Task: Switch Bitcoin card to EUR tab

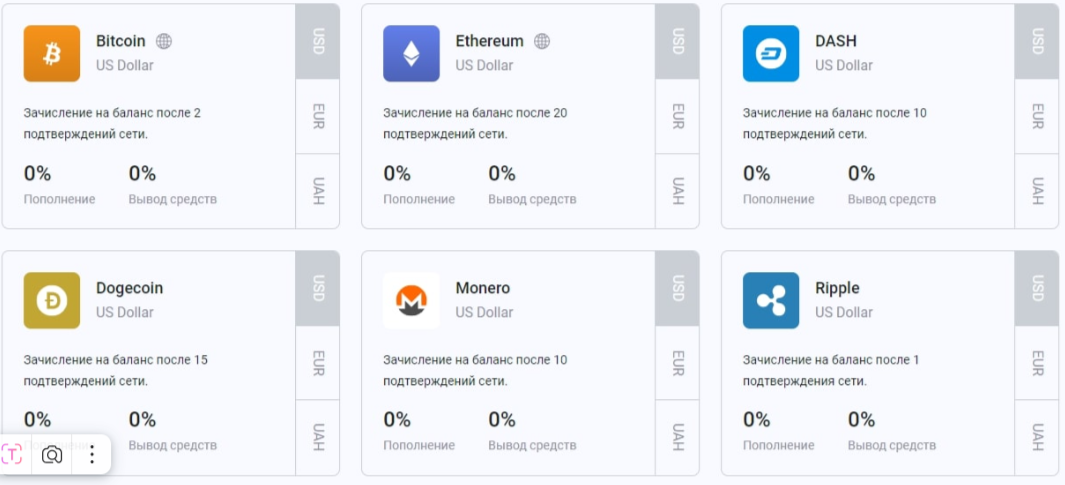Action: 318,116
